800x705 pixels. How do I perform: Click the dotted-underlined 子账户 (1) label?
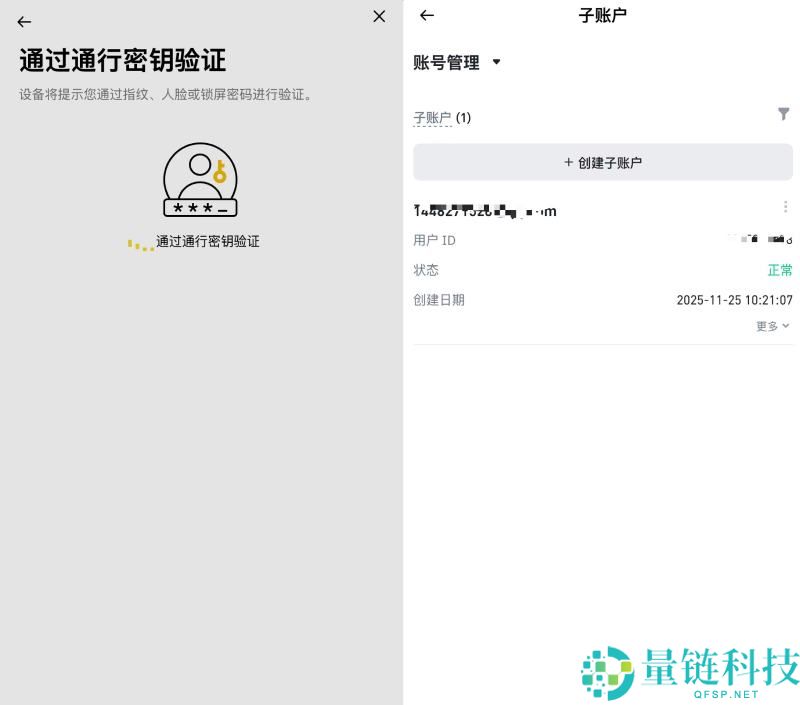(x=440, y=117)
